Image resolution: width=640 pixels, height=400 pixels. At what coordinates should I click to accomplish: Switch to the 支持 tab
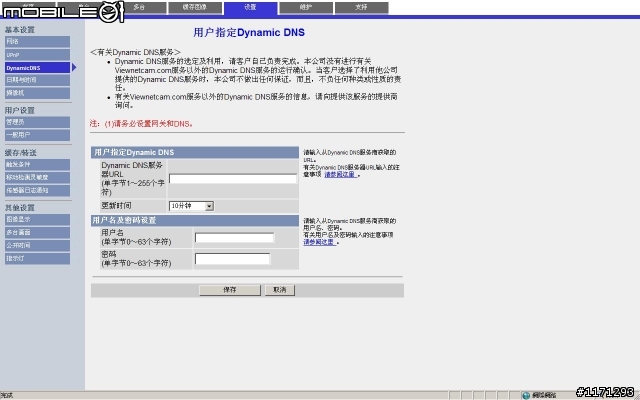pos(361,7)
